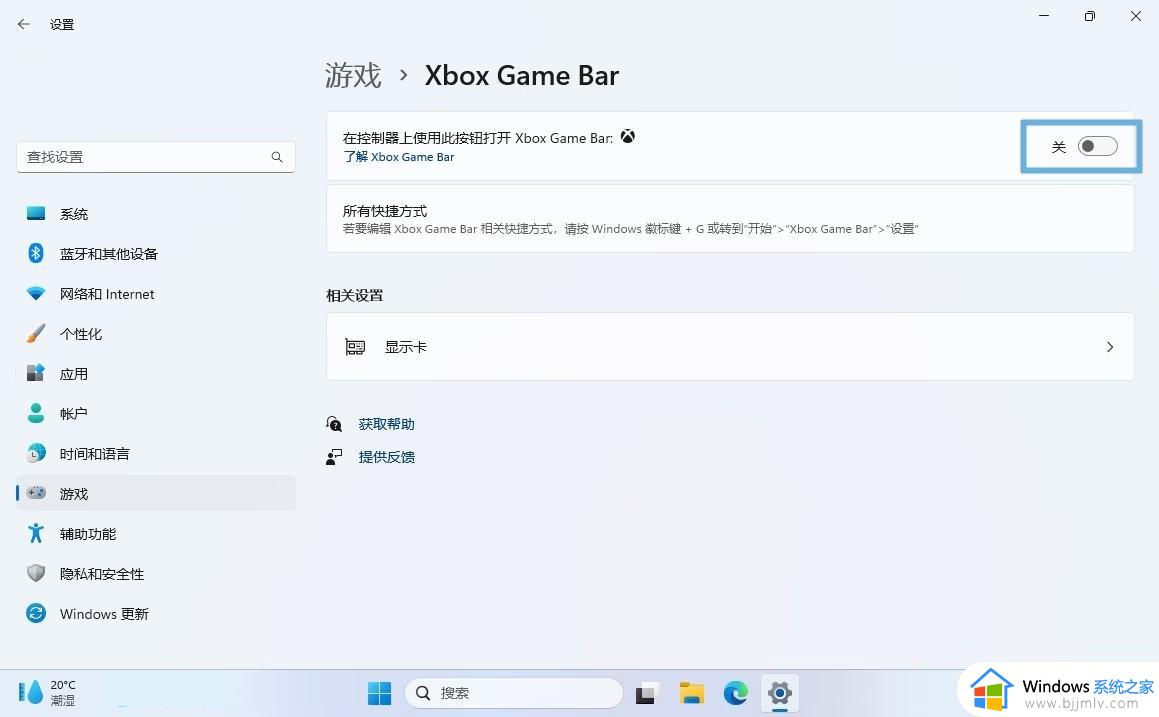
Task: Open 隐私和安全性 settings
Action: [156, 573]
